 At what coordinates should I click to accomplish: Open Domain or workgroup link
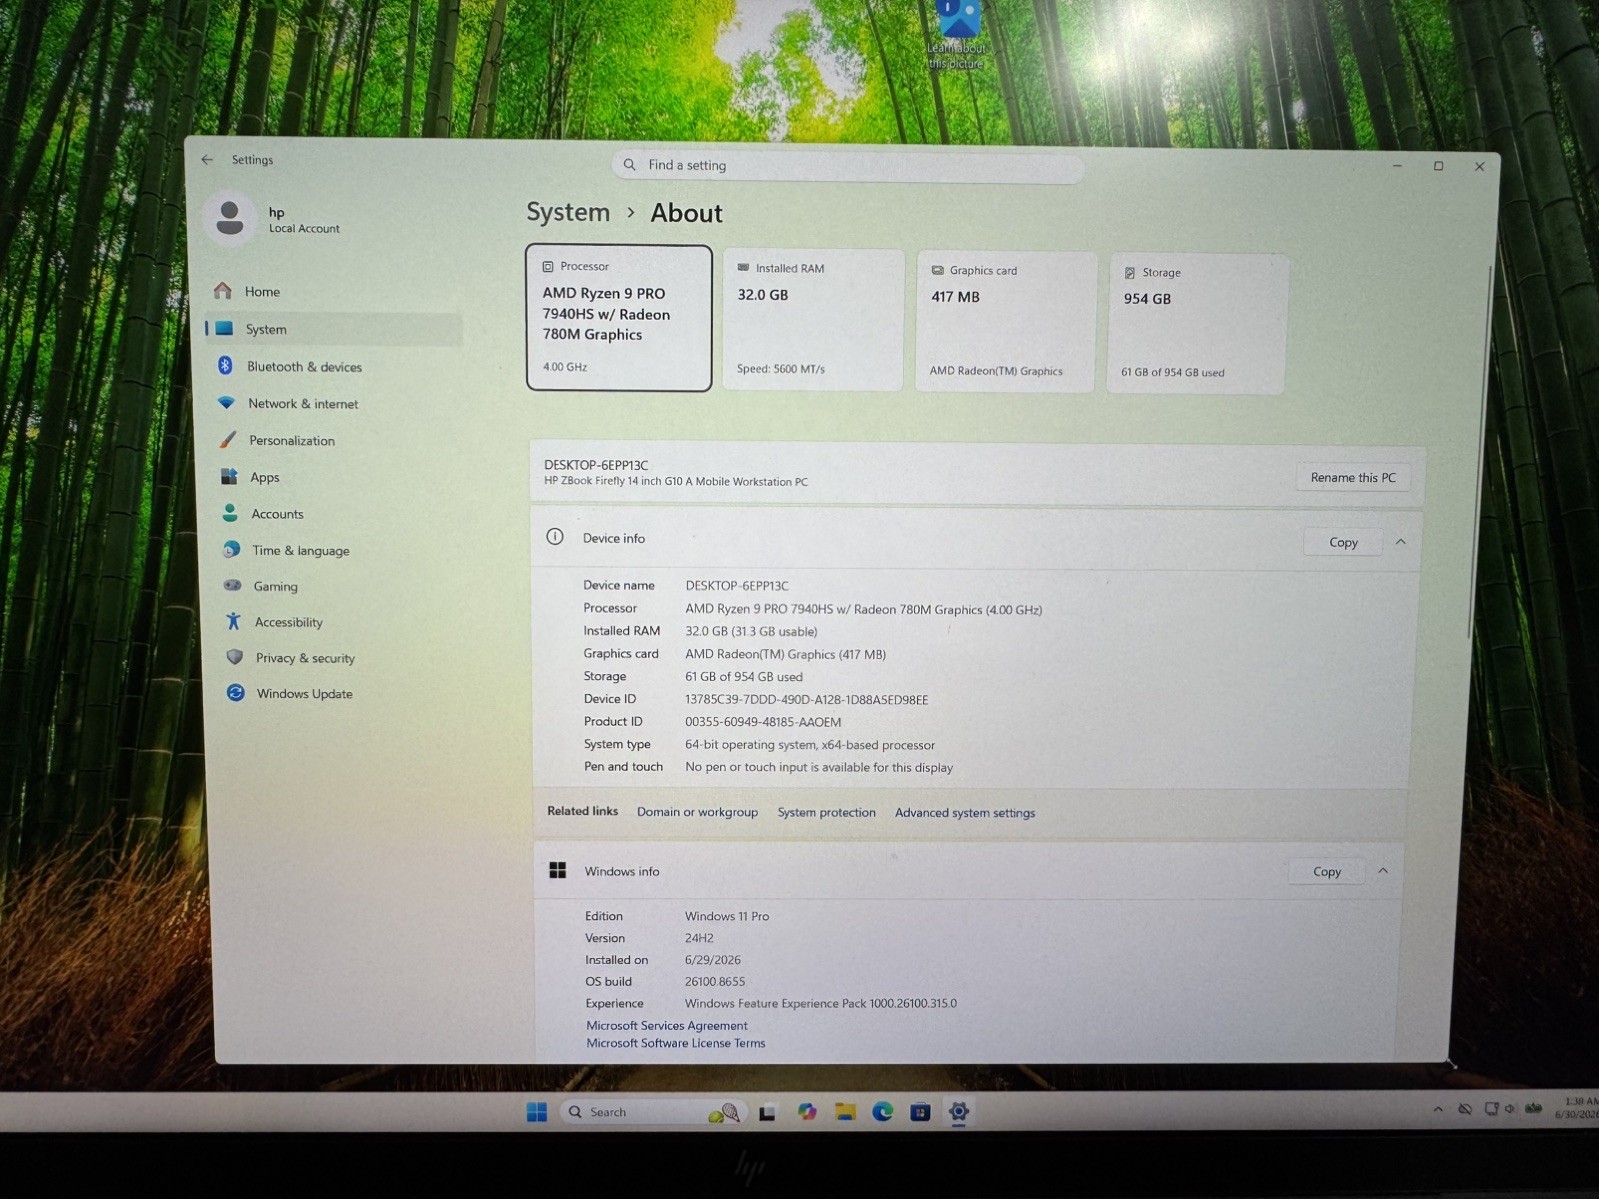(697, 812)
